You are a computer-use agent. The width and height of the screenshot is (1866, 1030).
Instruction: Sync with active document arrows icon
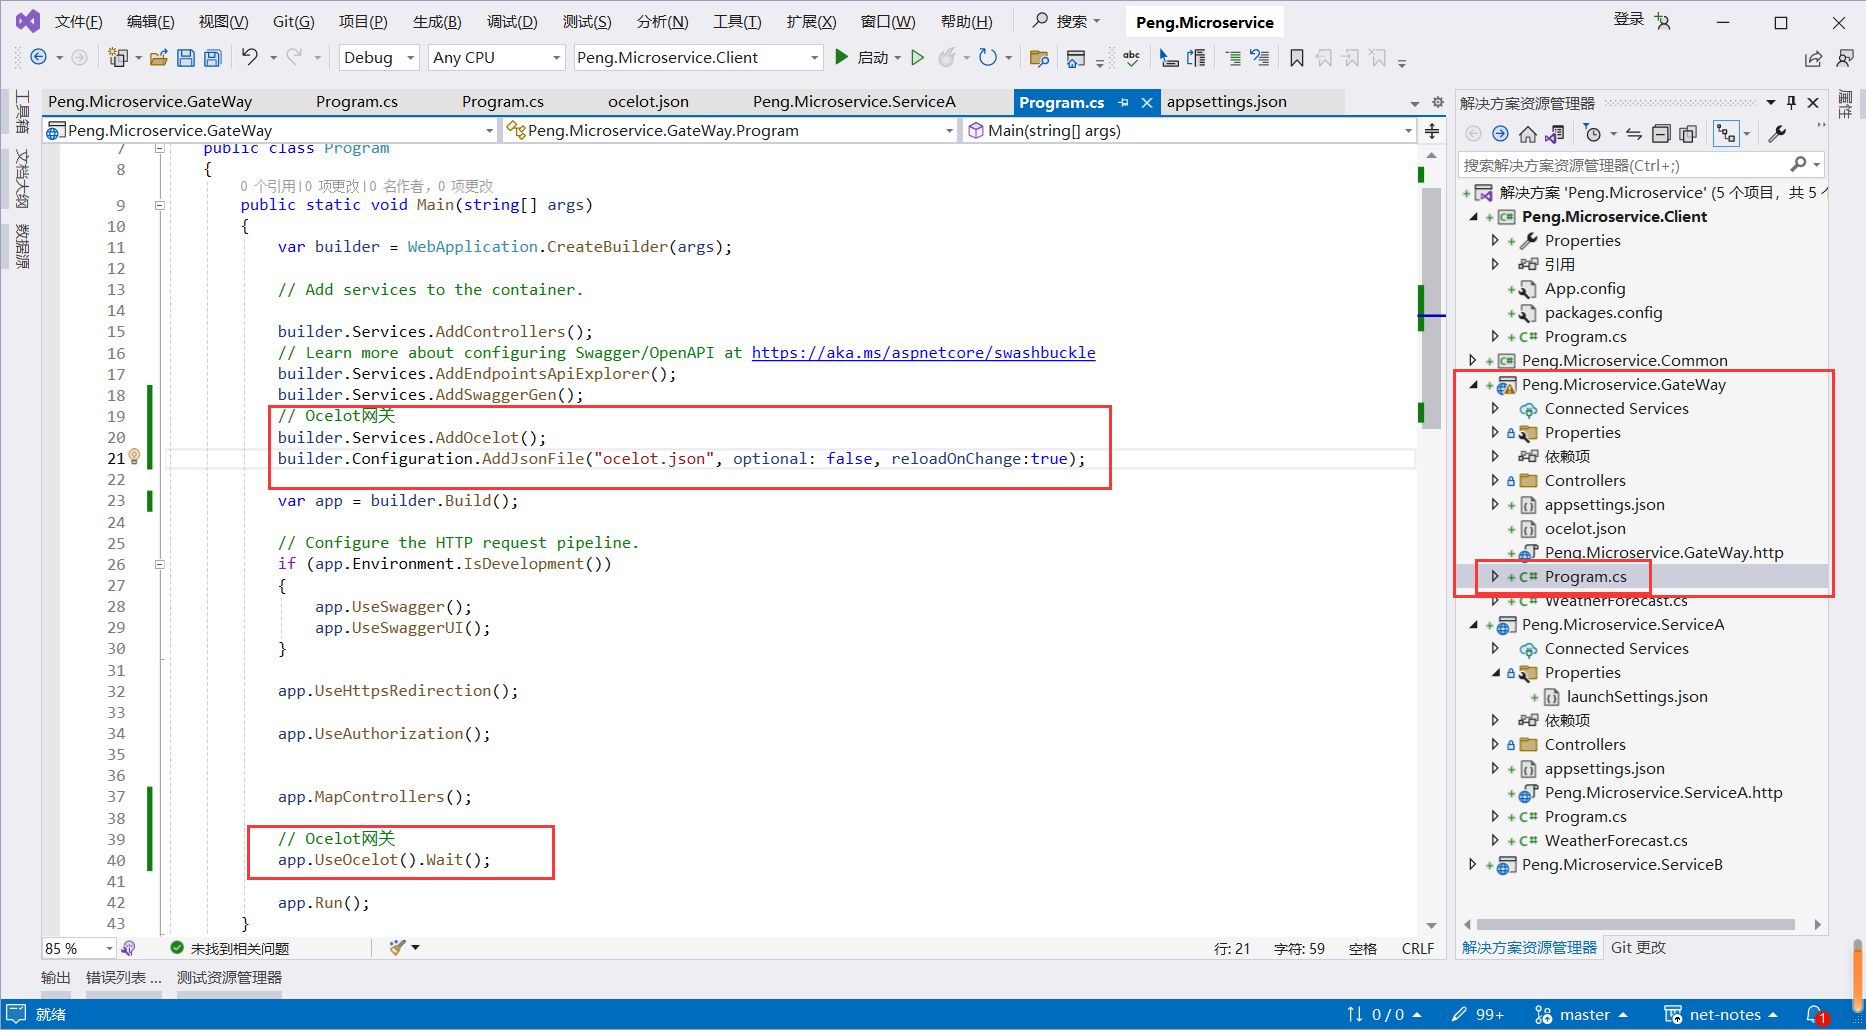1634,134
